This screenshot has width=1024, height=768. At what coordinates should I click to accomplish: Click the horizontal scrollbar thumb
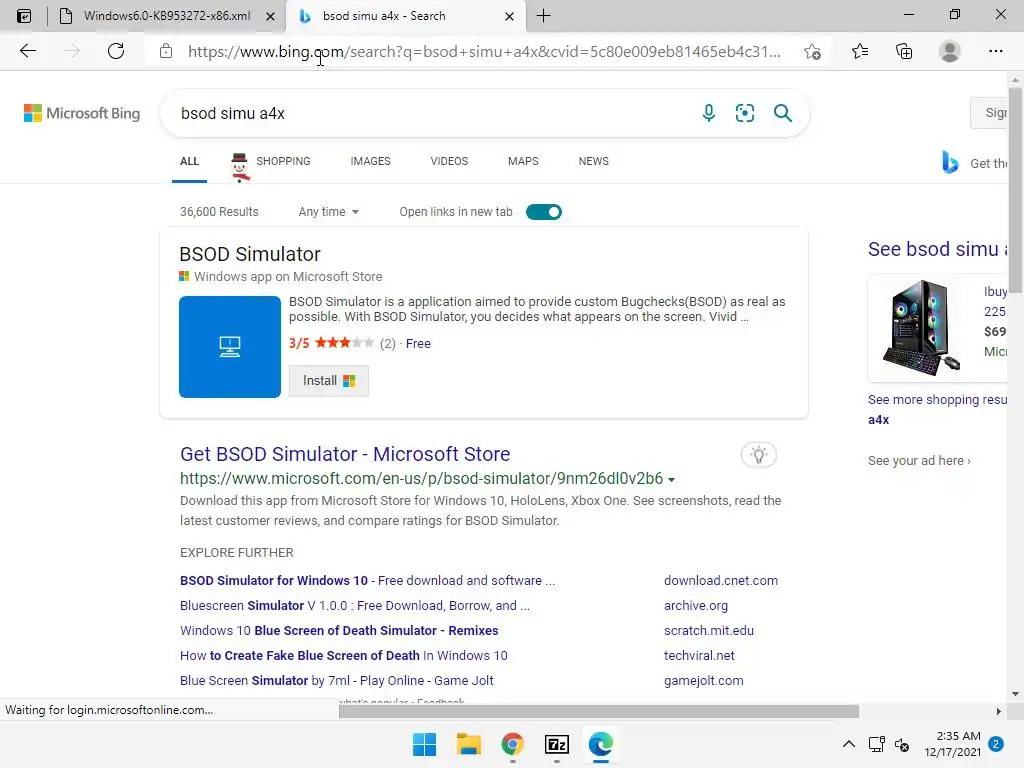[599, 711]
